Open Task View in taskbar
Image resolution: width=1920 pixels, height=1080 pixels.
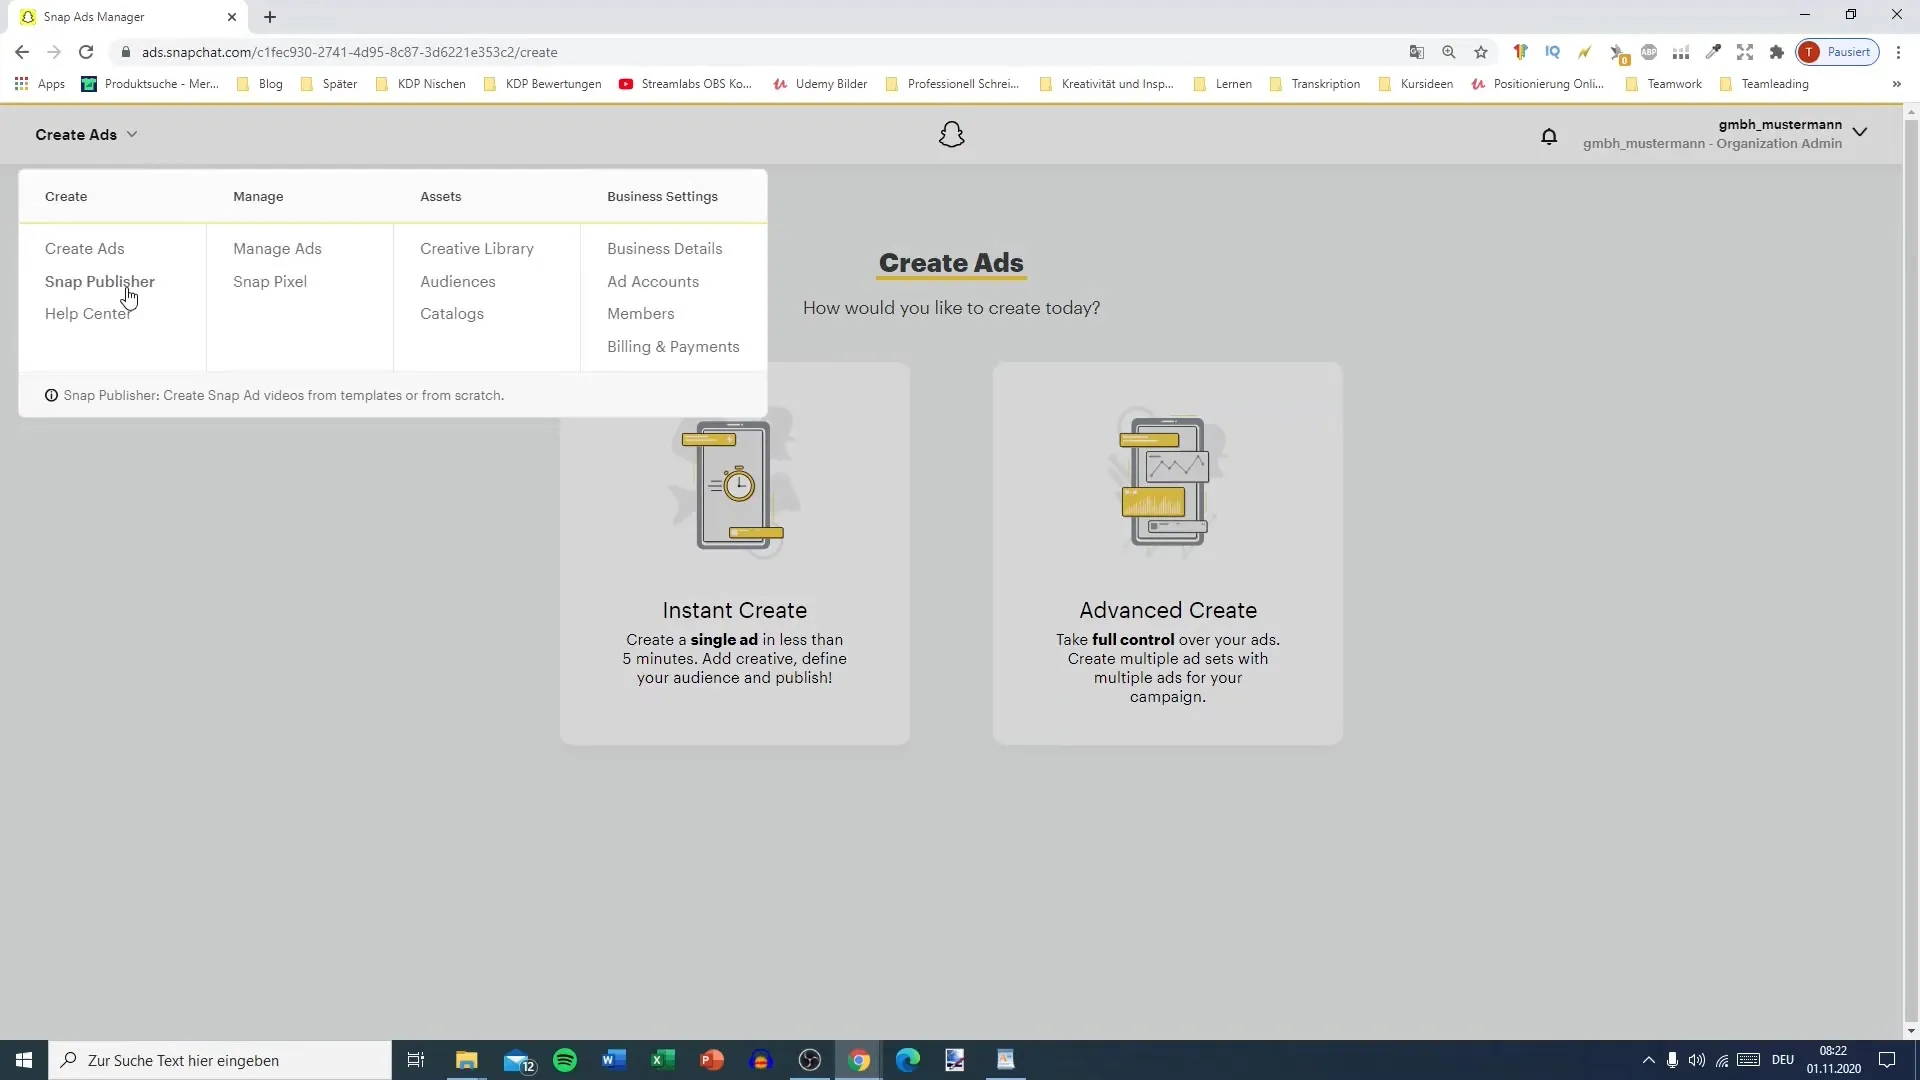pos(416,1060)
